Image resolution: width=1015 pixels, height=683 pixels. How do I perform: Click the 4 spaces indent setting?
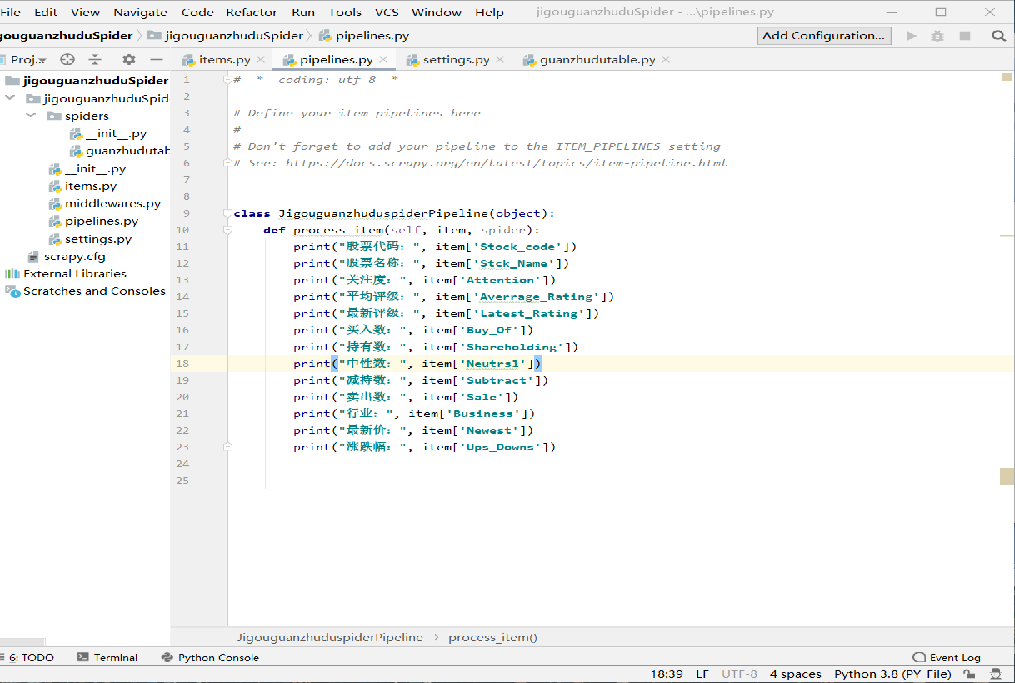(x=796, y=674)
